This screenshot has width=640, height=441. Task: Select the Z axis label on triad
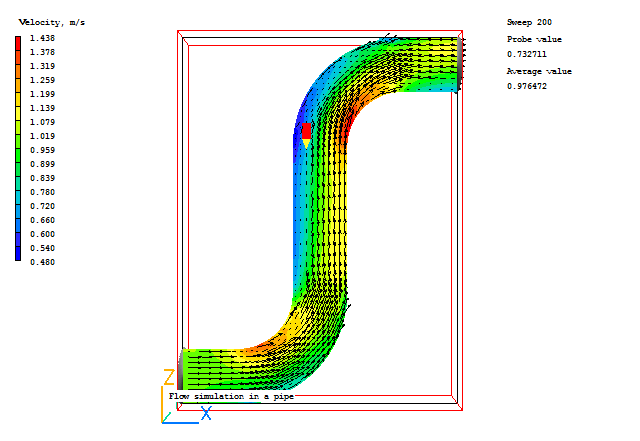coord(169,378)
